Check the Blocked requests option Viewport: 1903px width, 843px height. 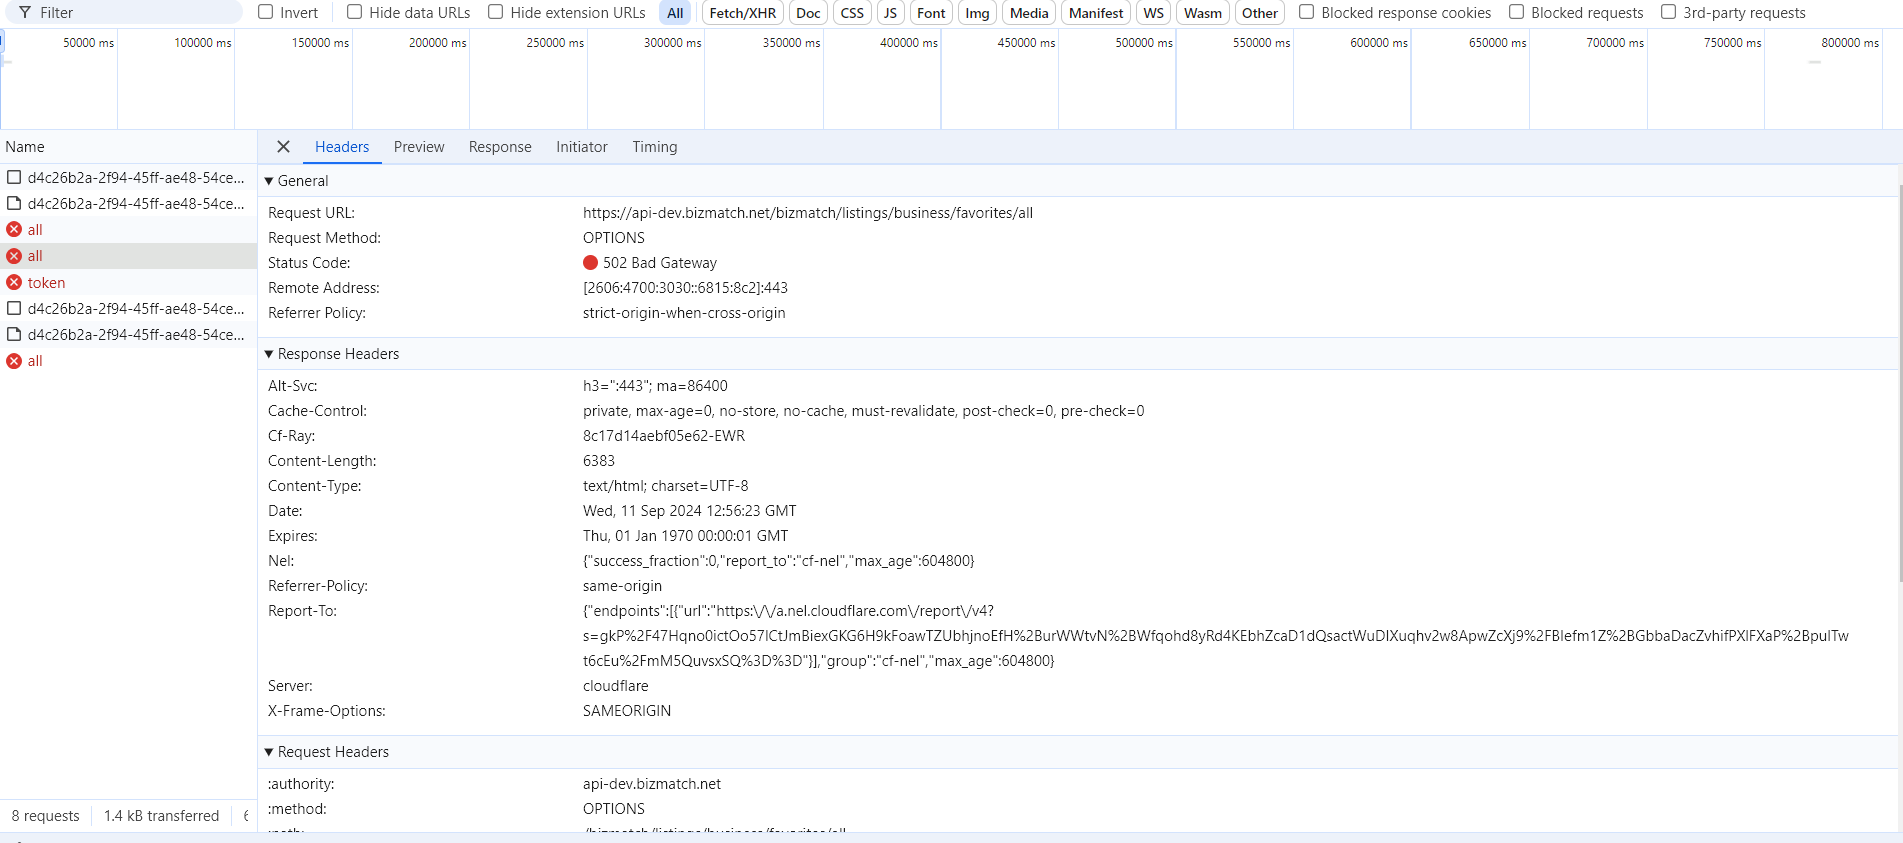(x=1517, y=12)
